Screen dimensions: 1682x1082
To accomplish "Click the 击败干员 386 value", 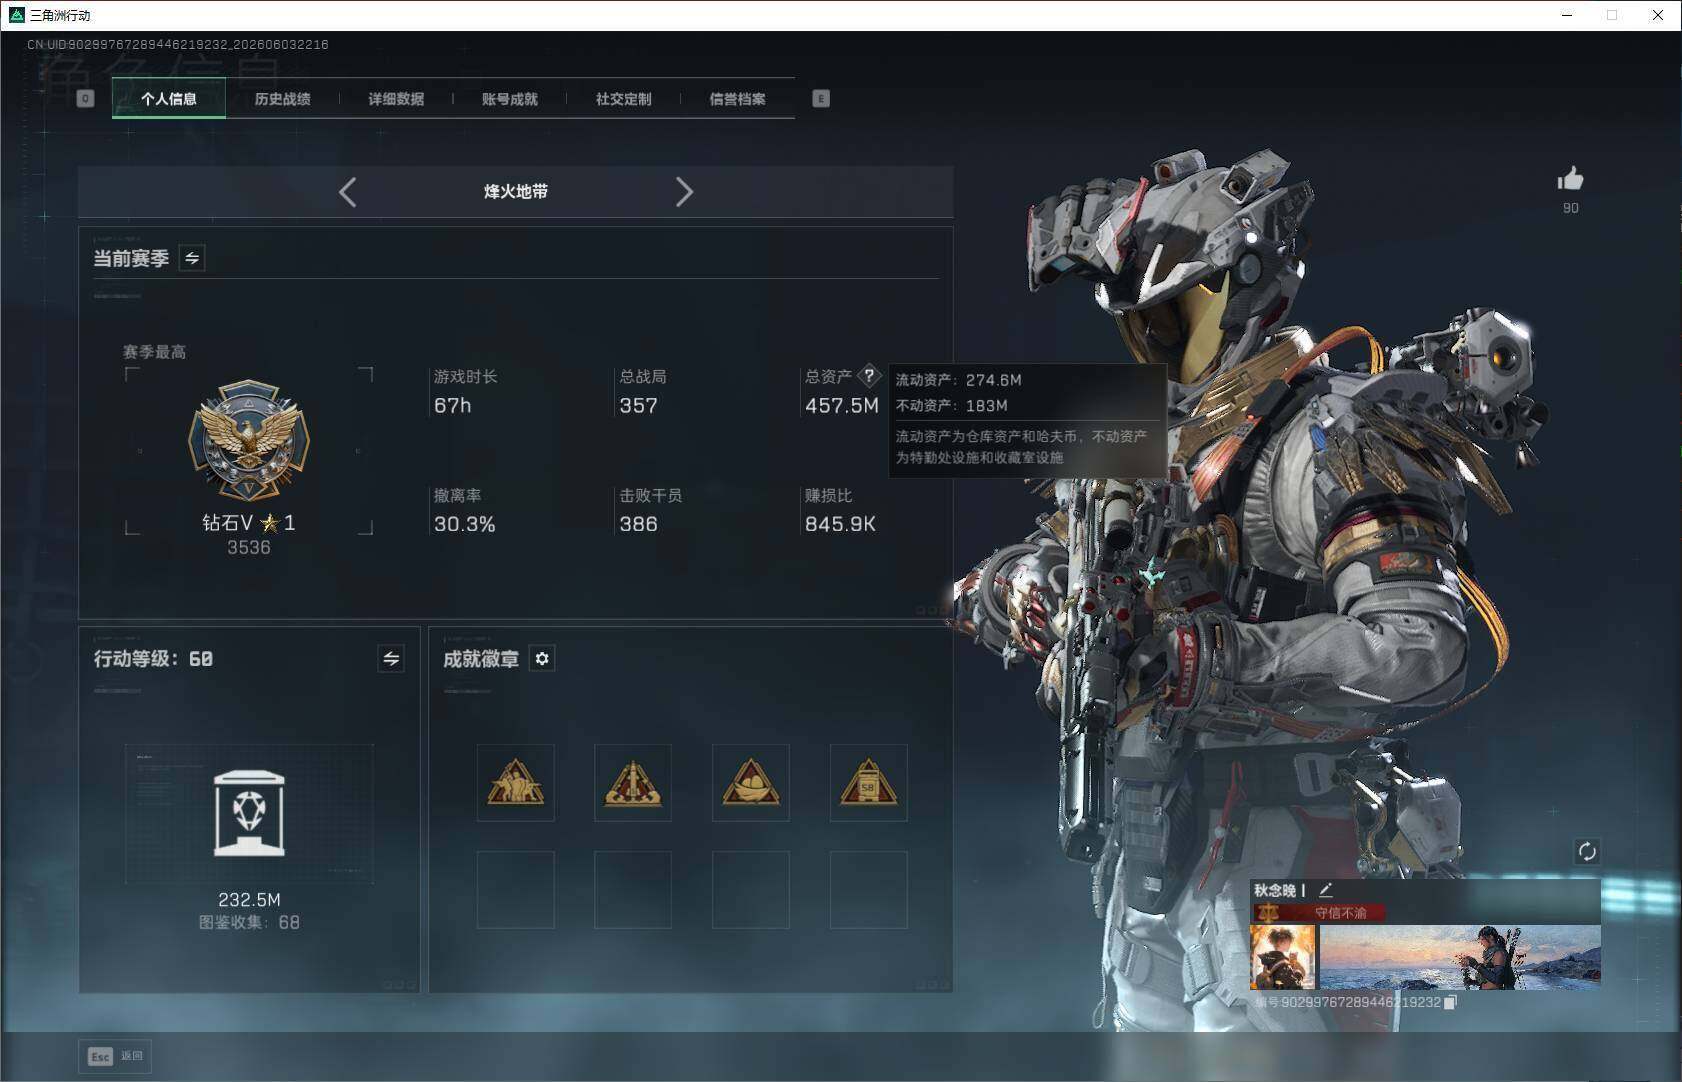I will pyautogui.click(x=638, y=524).
